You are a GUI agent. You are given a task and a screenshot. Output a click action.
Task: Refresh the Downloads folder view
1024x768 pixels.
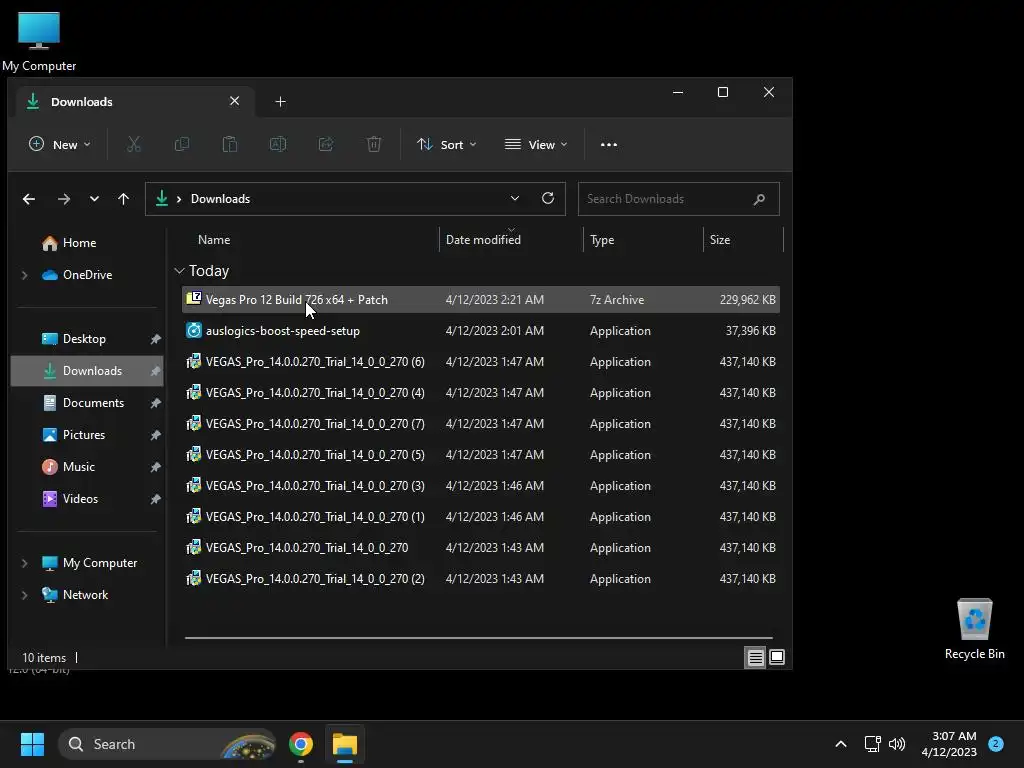click(x=548, y=198)
